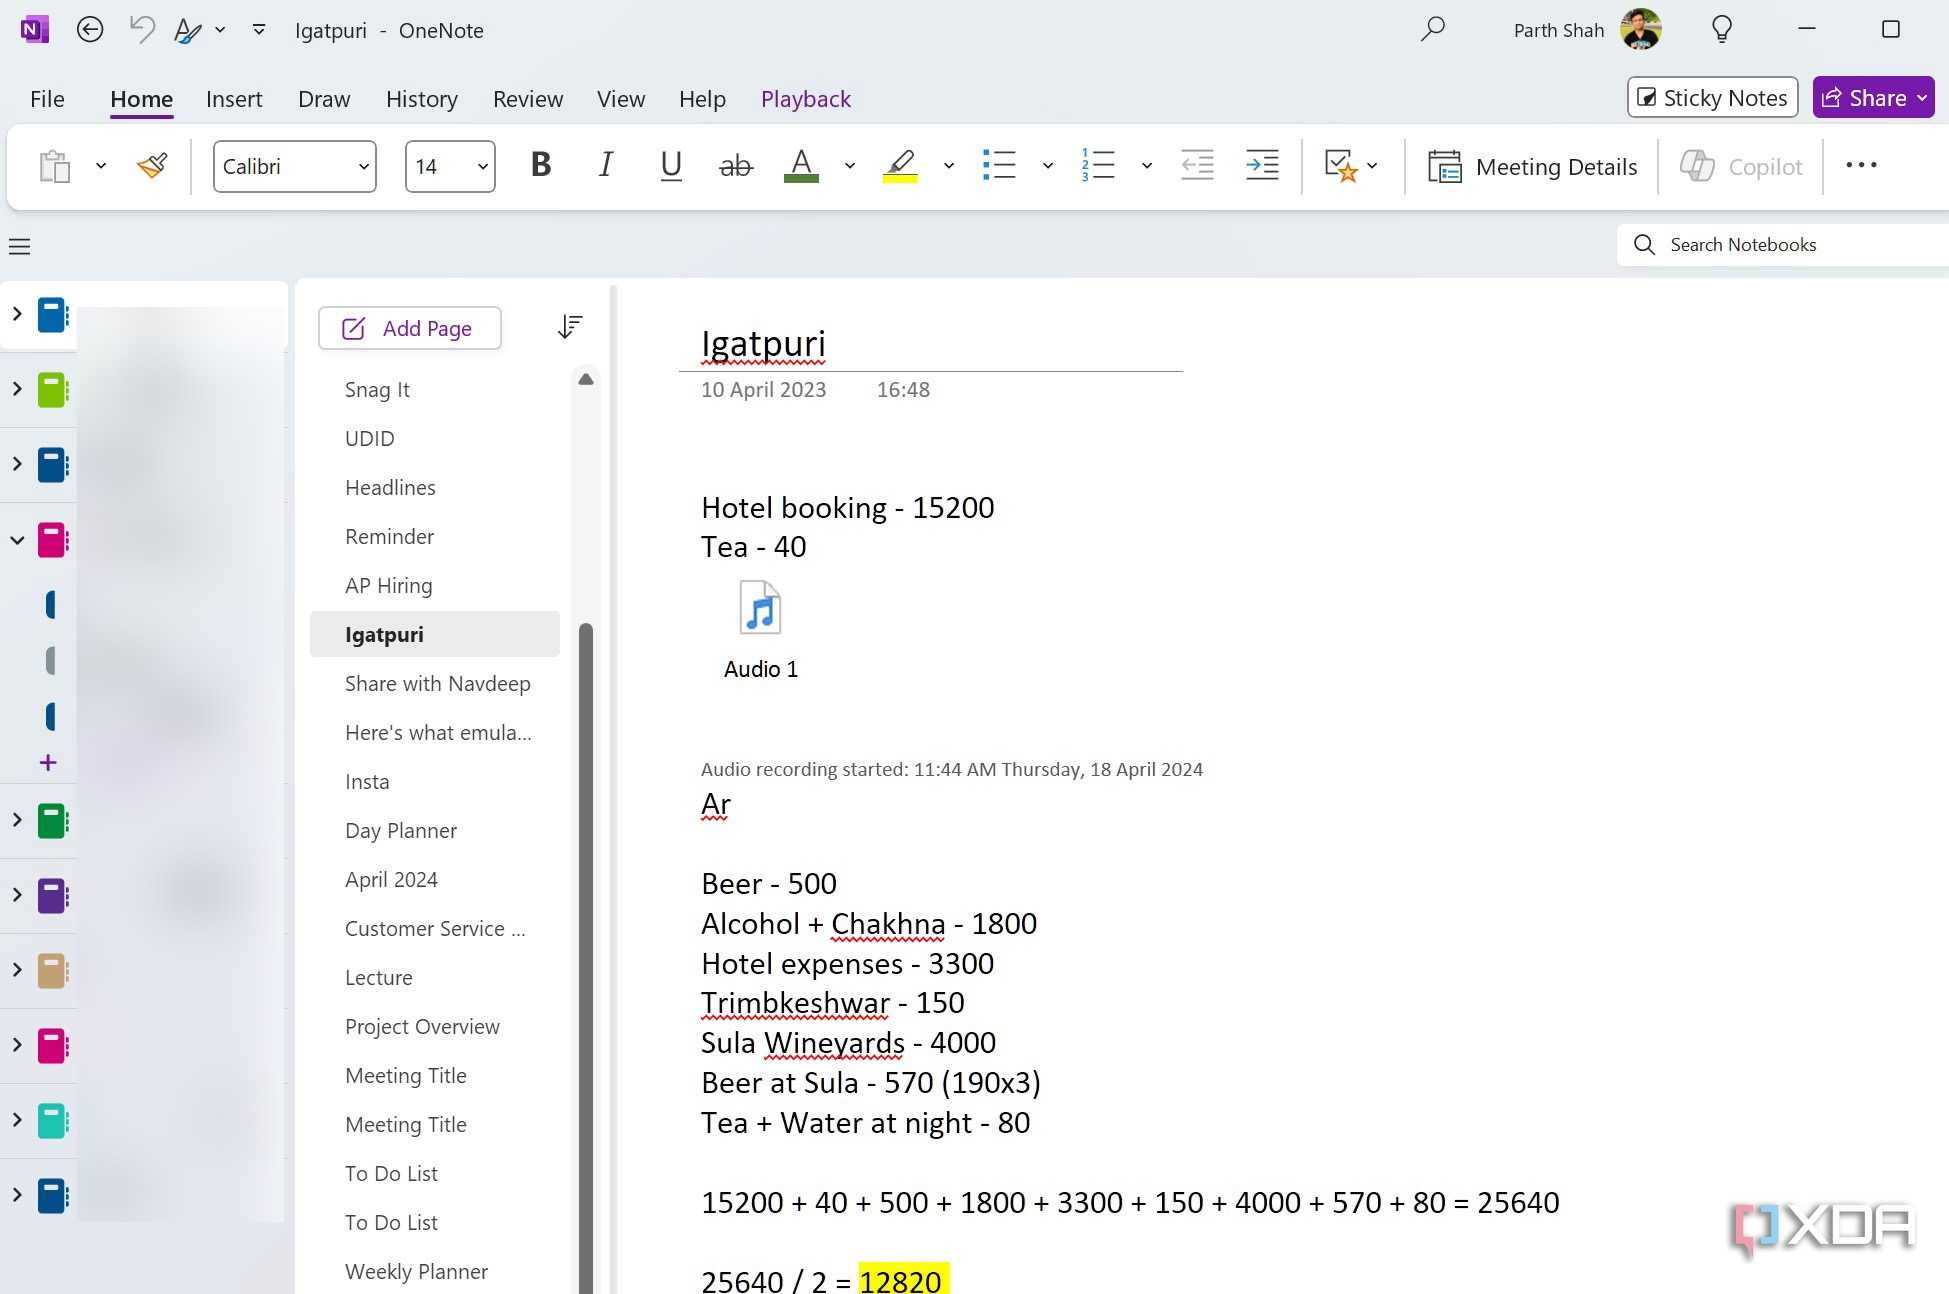The width and height of the screenshot is (1949, 1294).
Task: Click the Paste clipboard icon
Action: (55, 166)
